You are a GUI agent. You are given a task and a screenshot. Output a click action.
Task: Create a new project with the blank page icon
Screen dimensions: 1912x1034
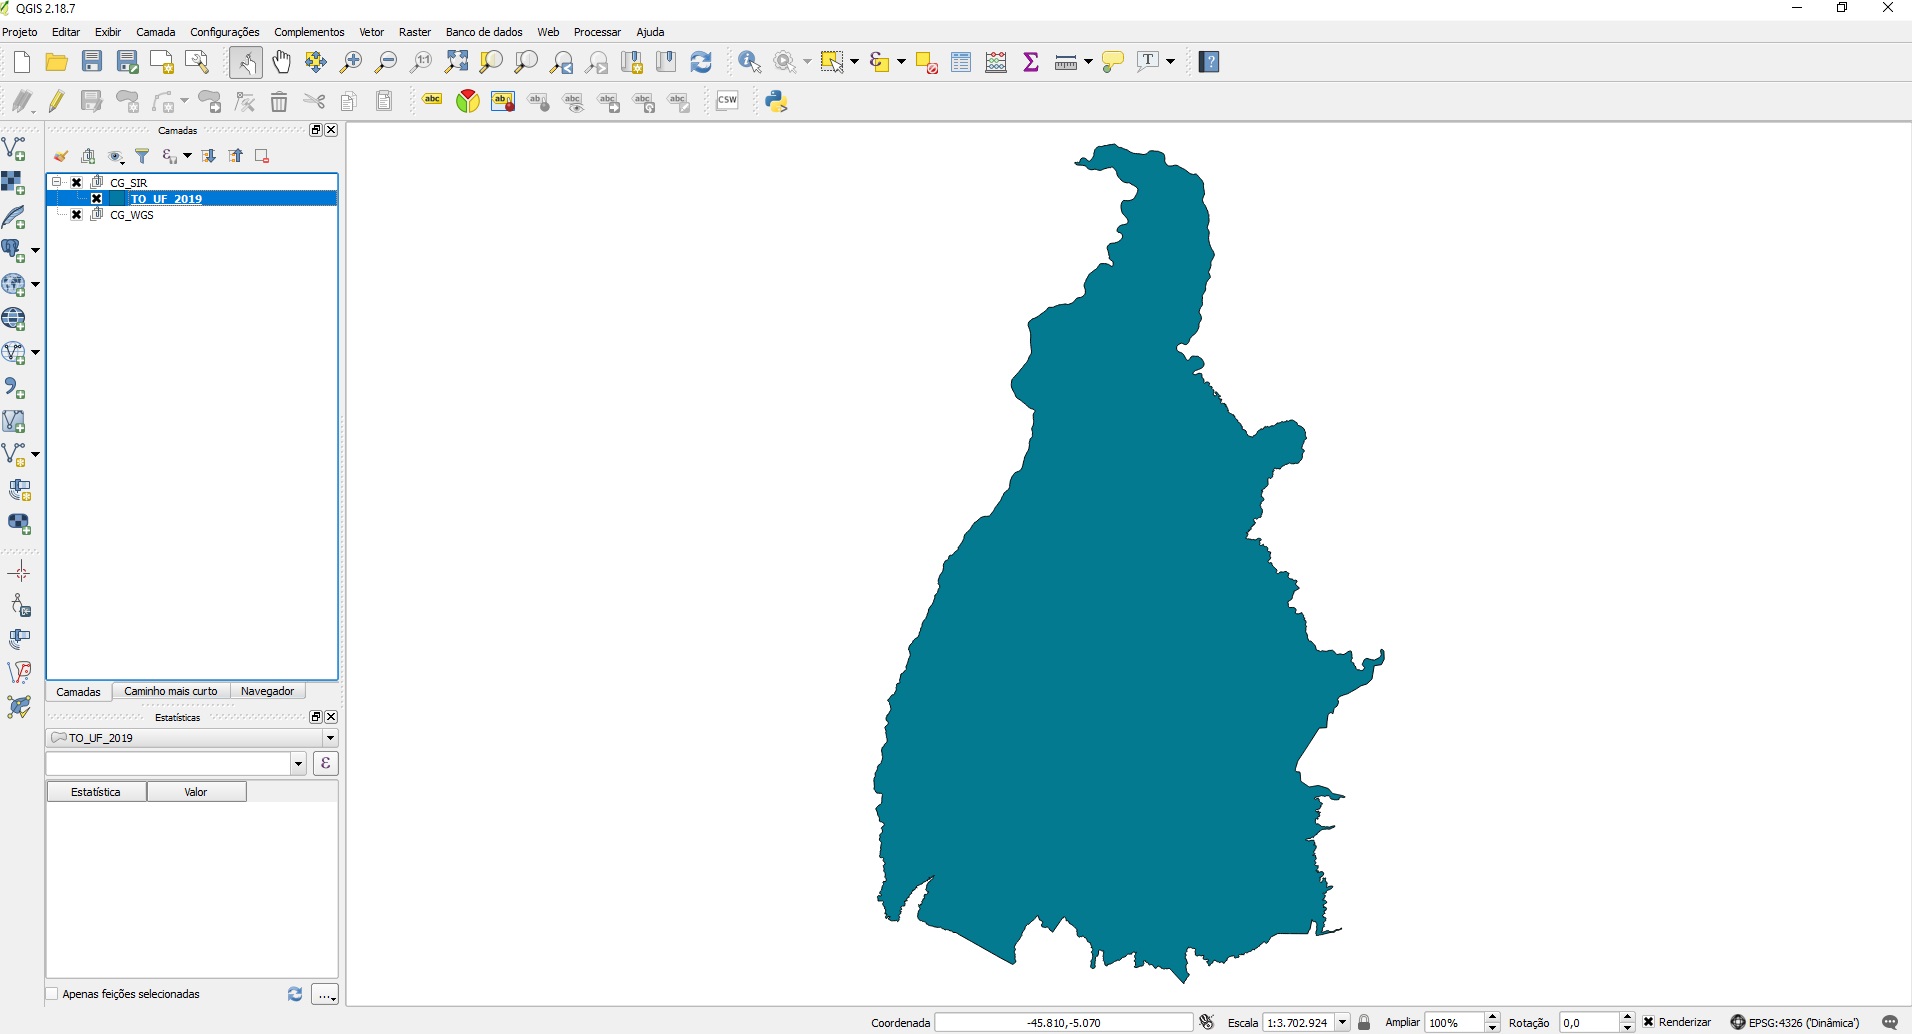[x=22, y=62]
